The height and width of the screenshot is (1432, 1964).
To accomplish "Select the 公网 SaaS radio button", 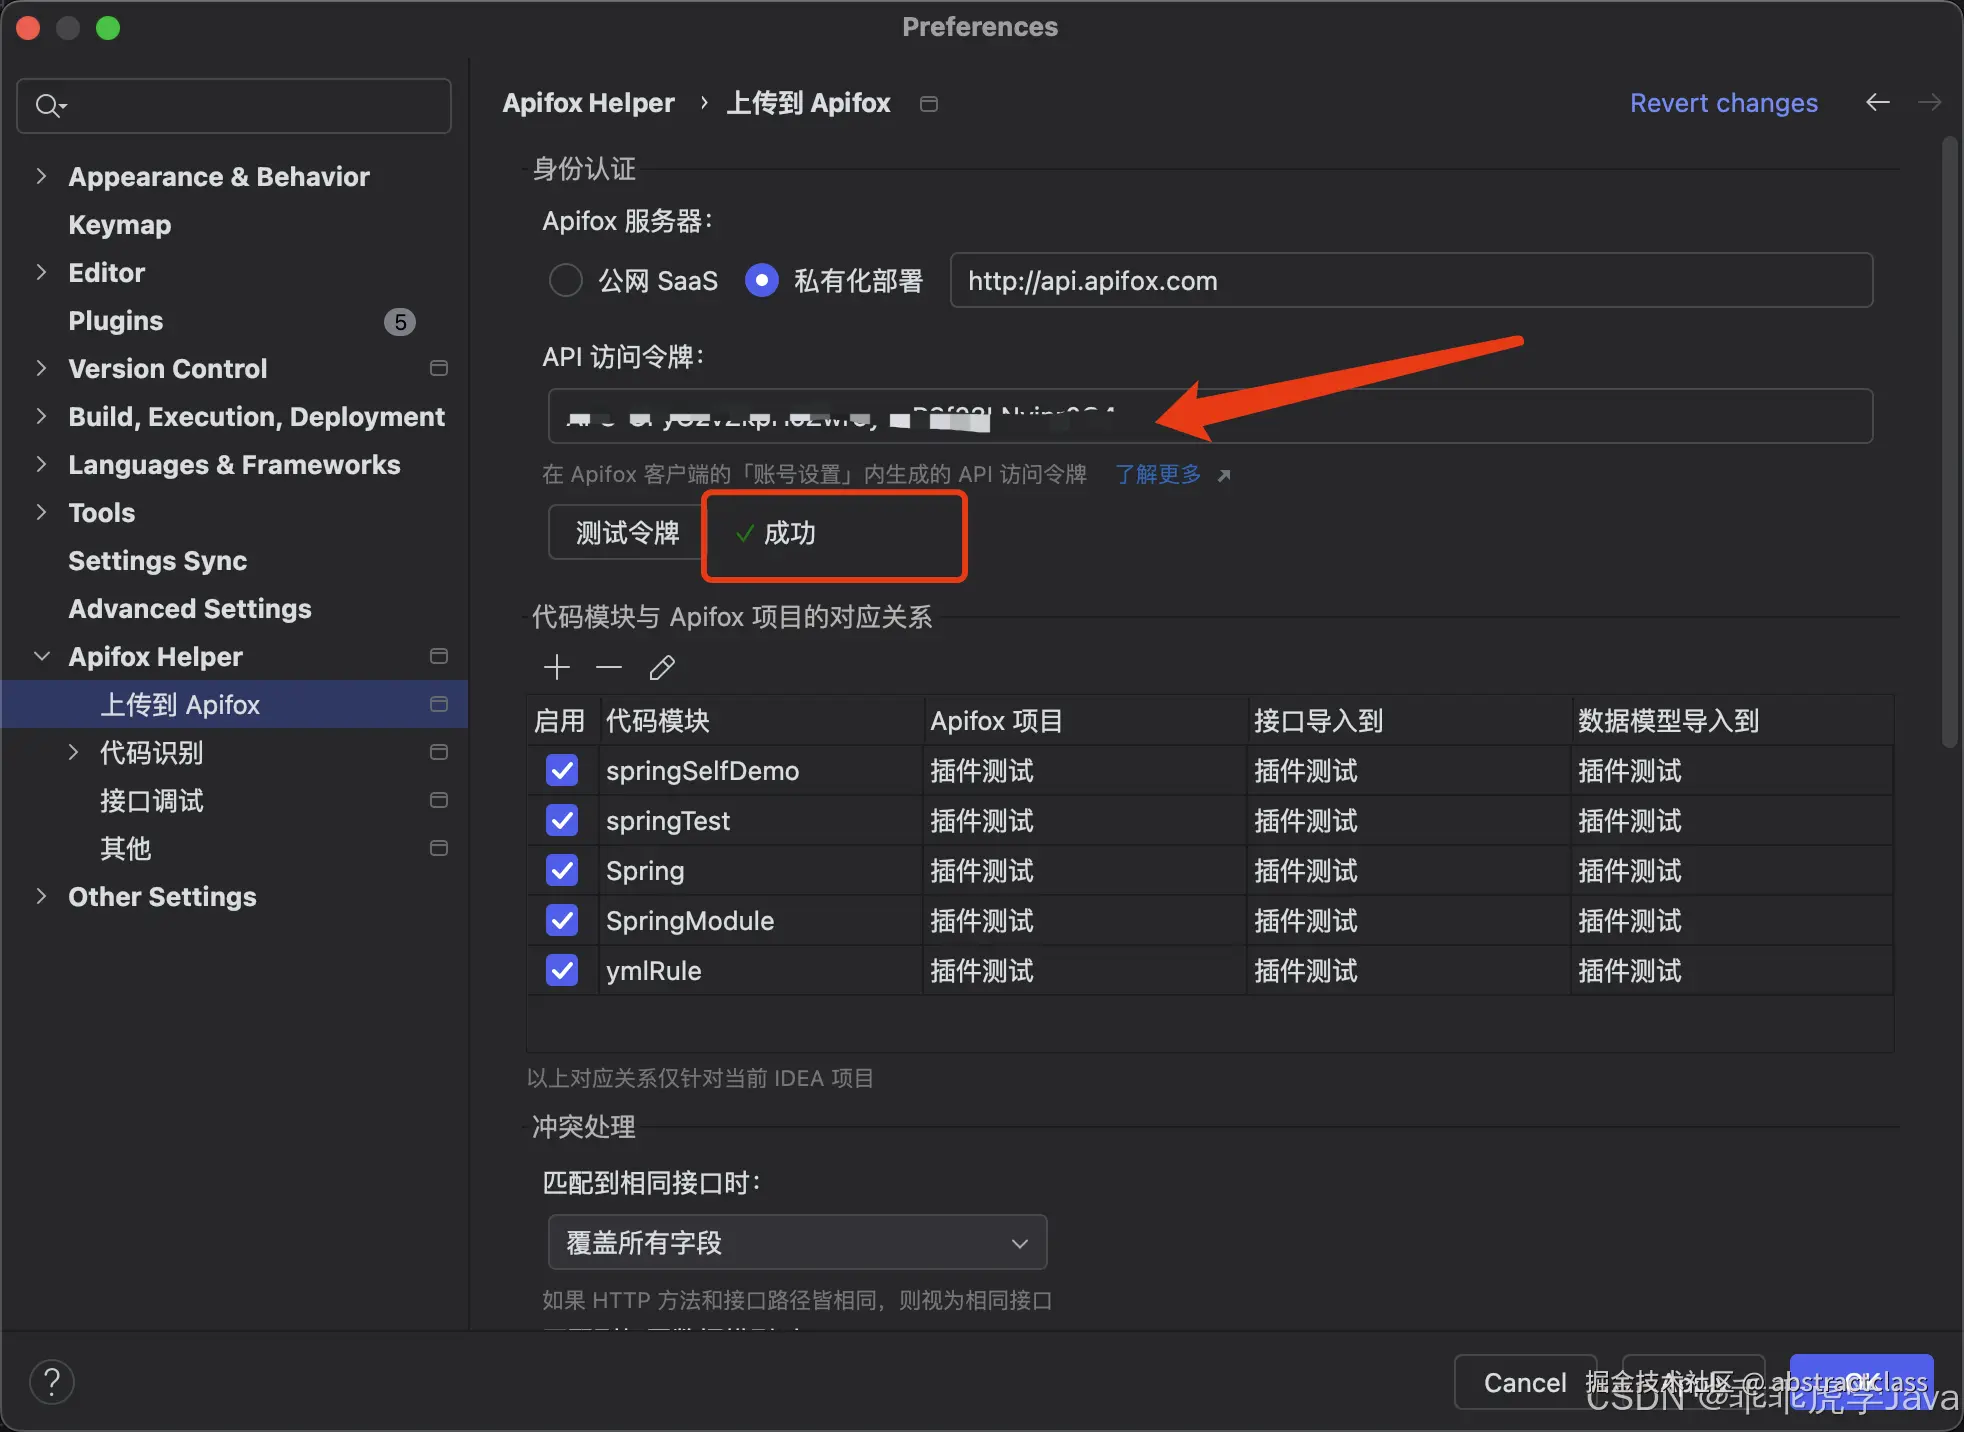I will pos(566,280).
